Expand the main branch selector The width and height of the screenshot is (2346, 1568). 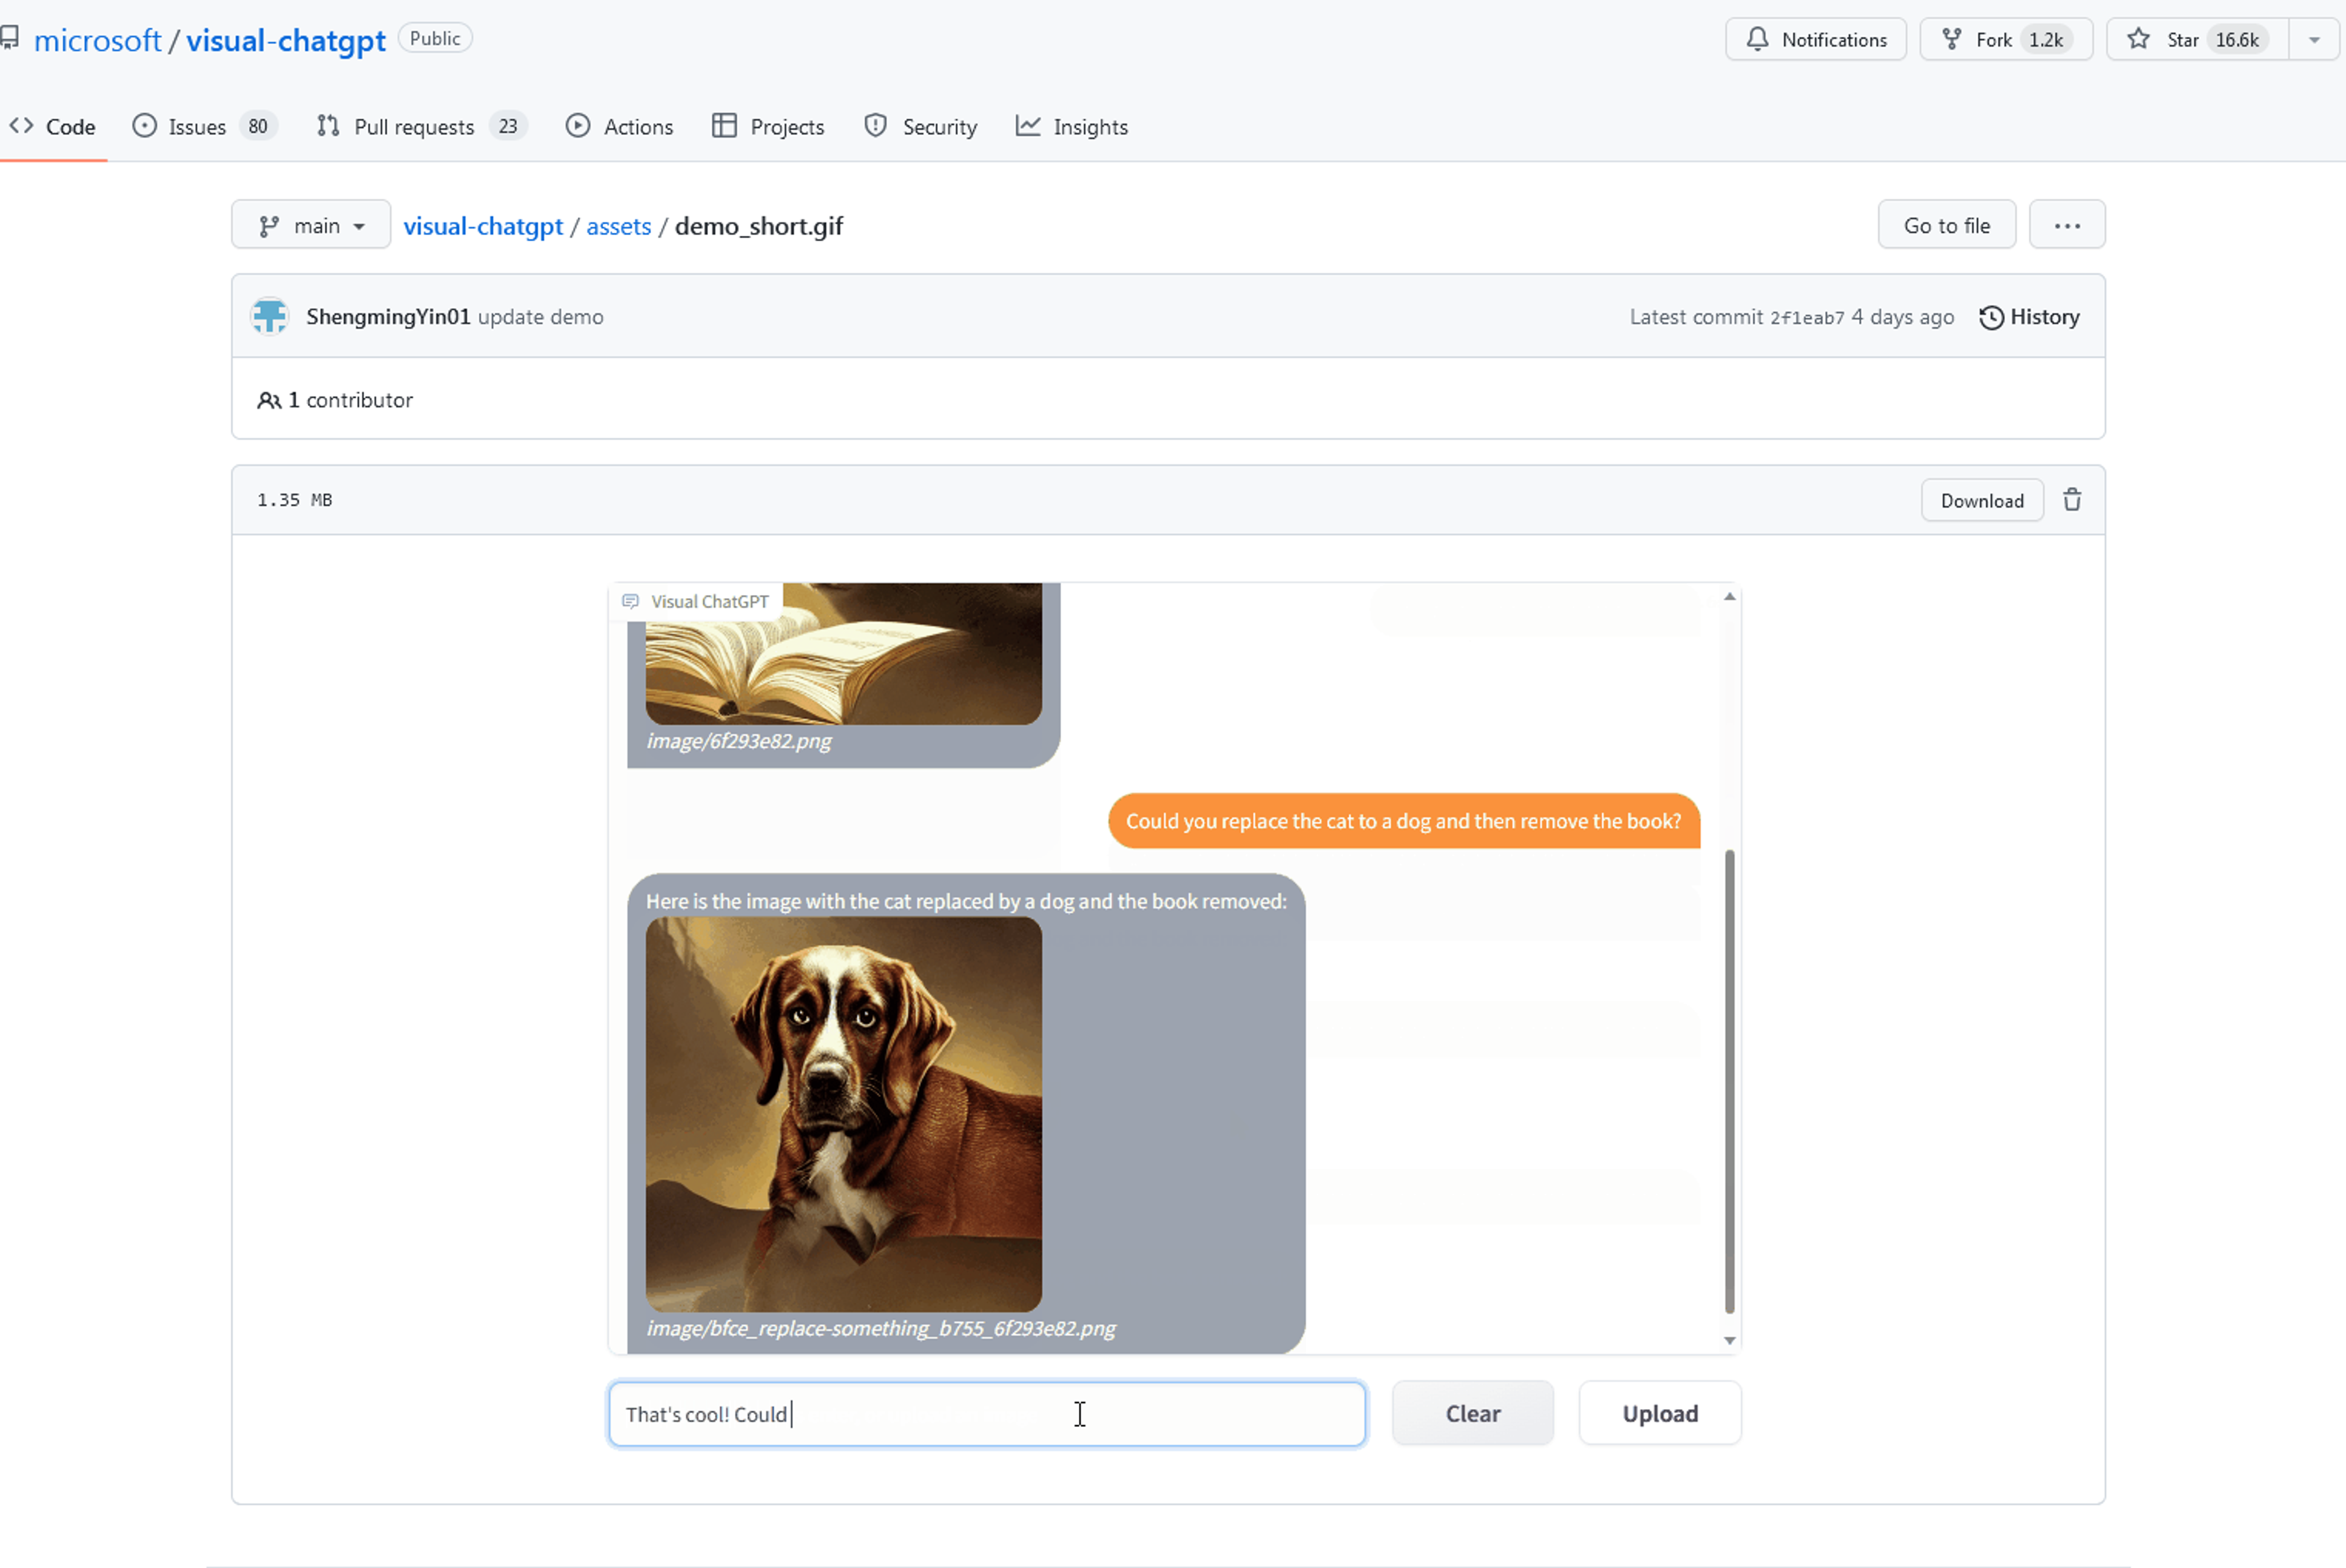click(311, 226)
